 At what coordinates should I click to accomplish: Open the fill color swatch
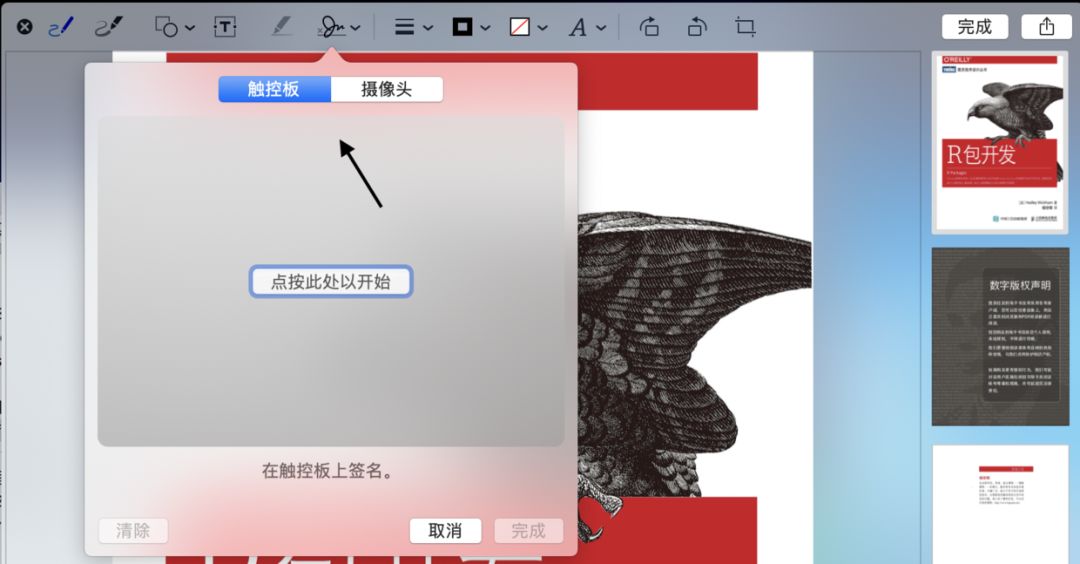coord(519,27)
